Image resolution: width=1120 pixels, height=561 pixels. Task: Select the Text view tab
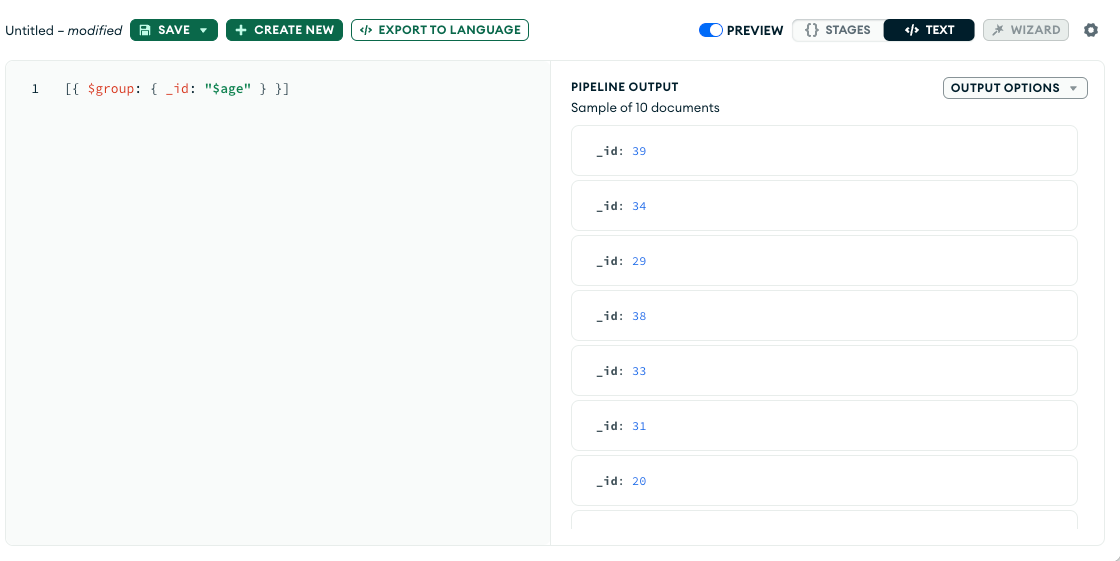pos(928,30)
